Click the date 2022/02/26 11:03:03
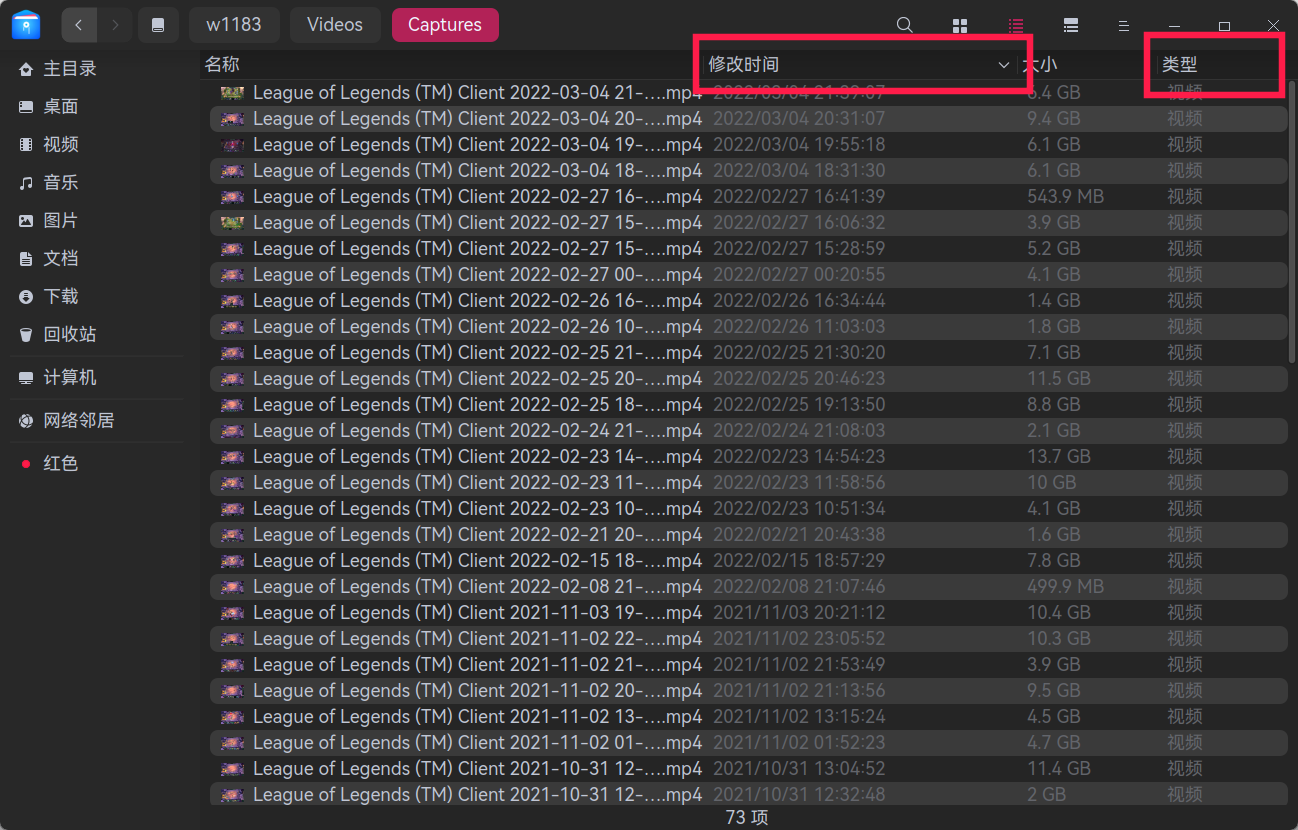 tap(799, 327)
